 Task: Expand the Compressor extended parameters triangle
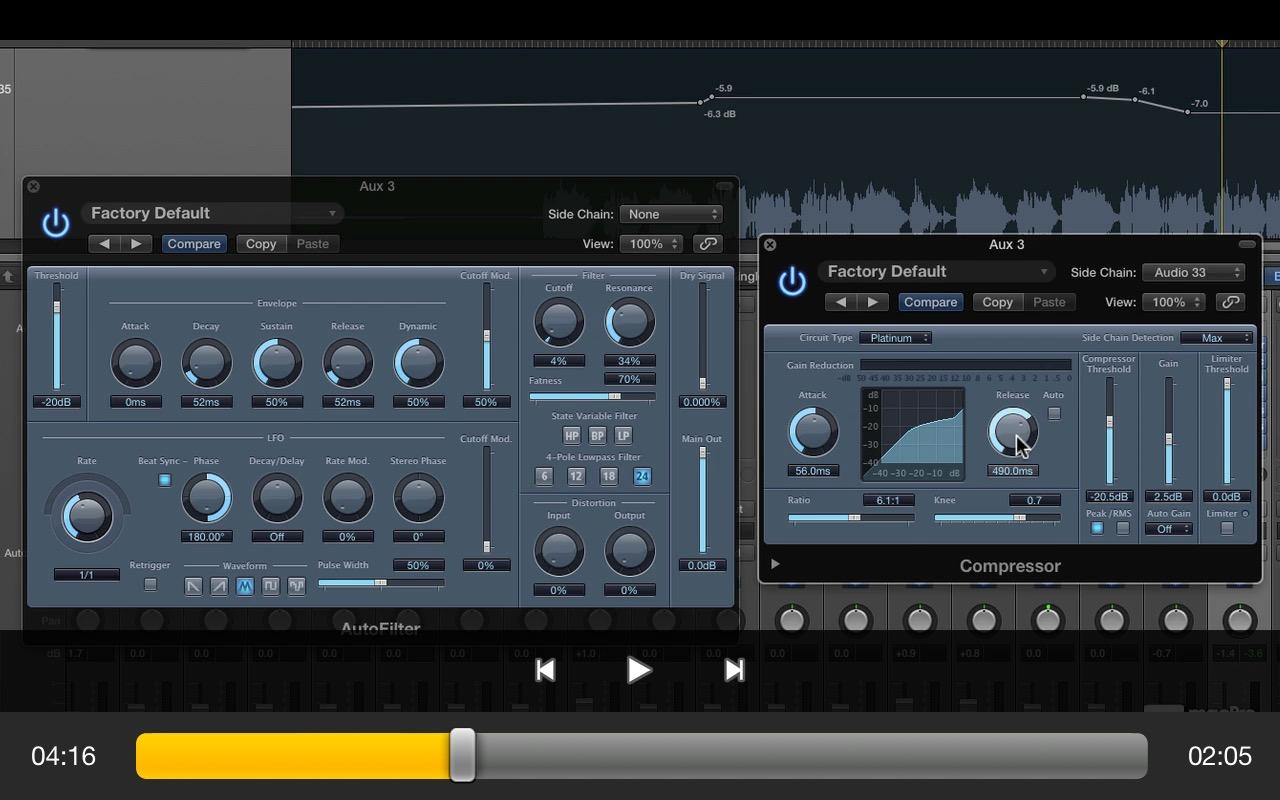pyautogui.click(x=775, y=564)
